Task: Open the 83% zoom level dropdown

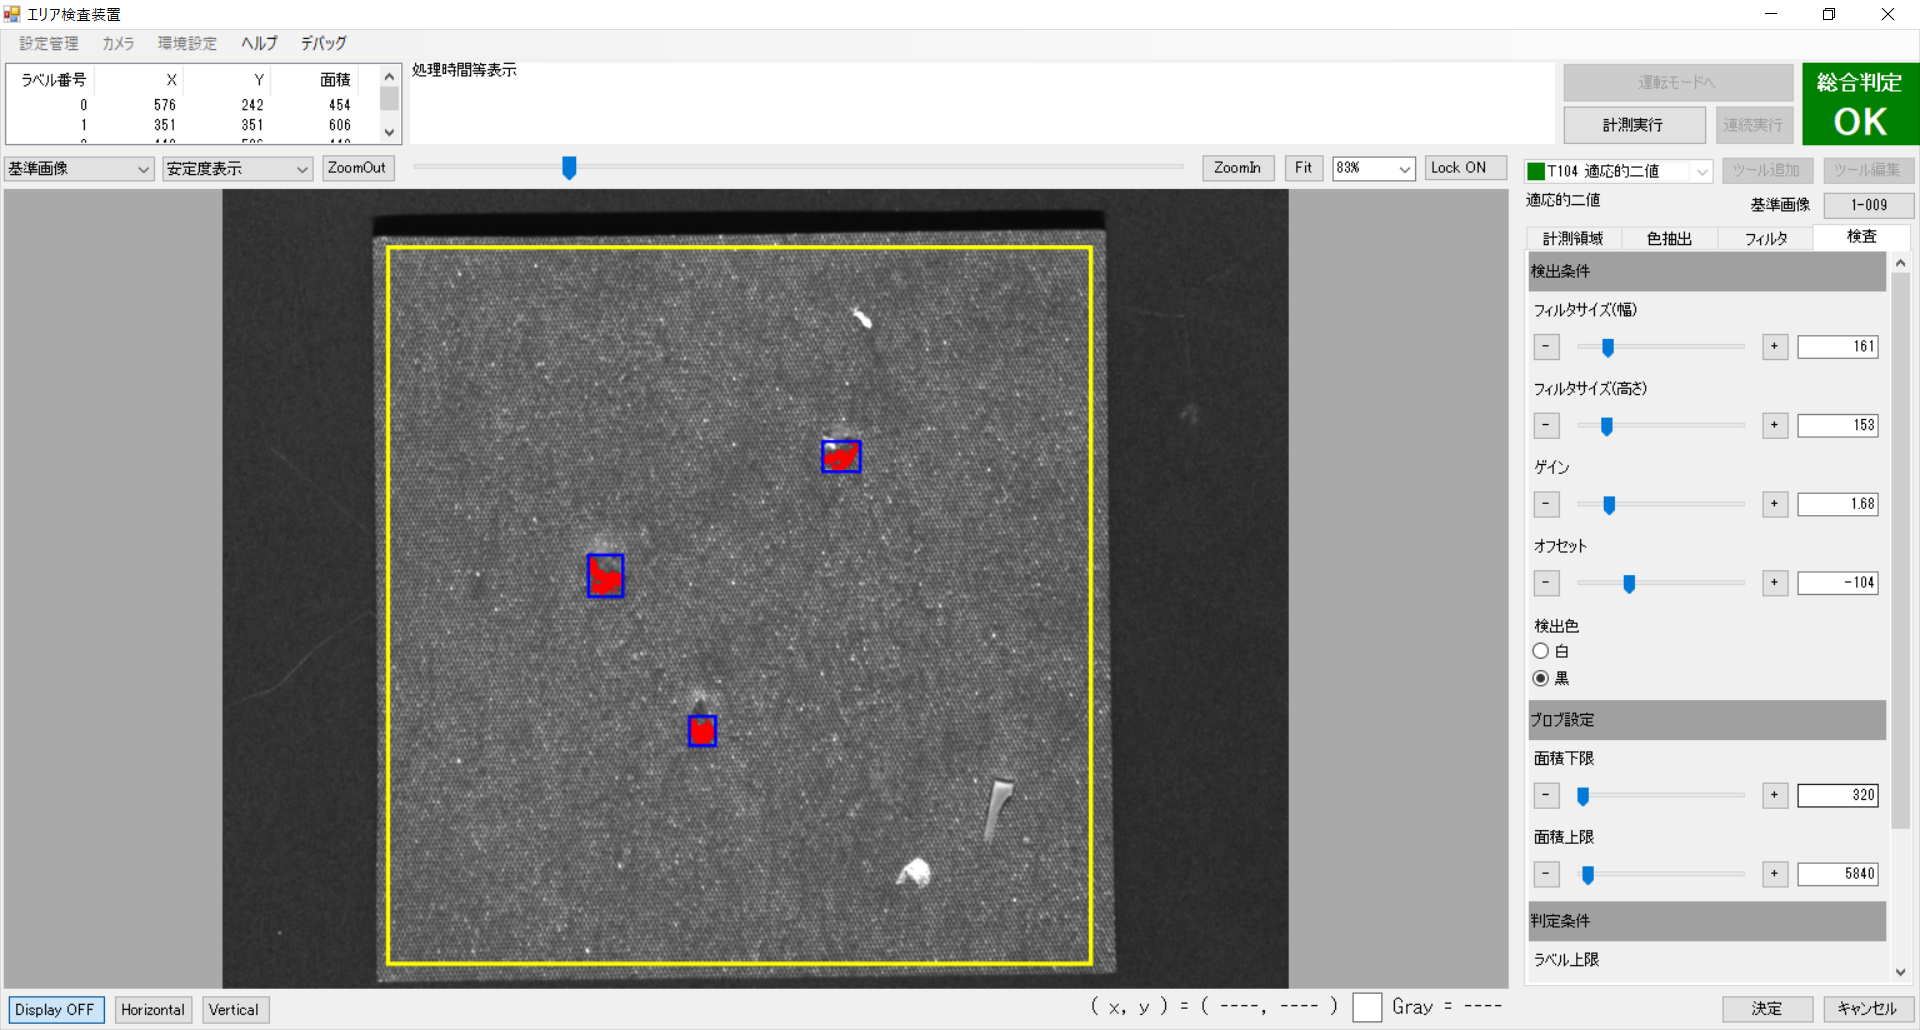Action: click(x=1374, y=168)
